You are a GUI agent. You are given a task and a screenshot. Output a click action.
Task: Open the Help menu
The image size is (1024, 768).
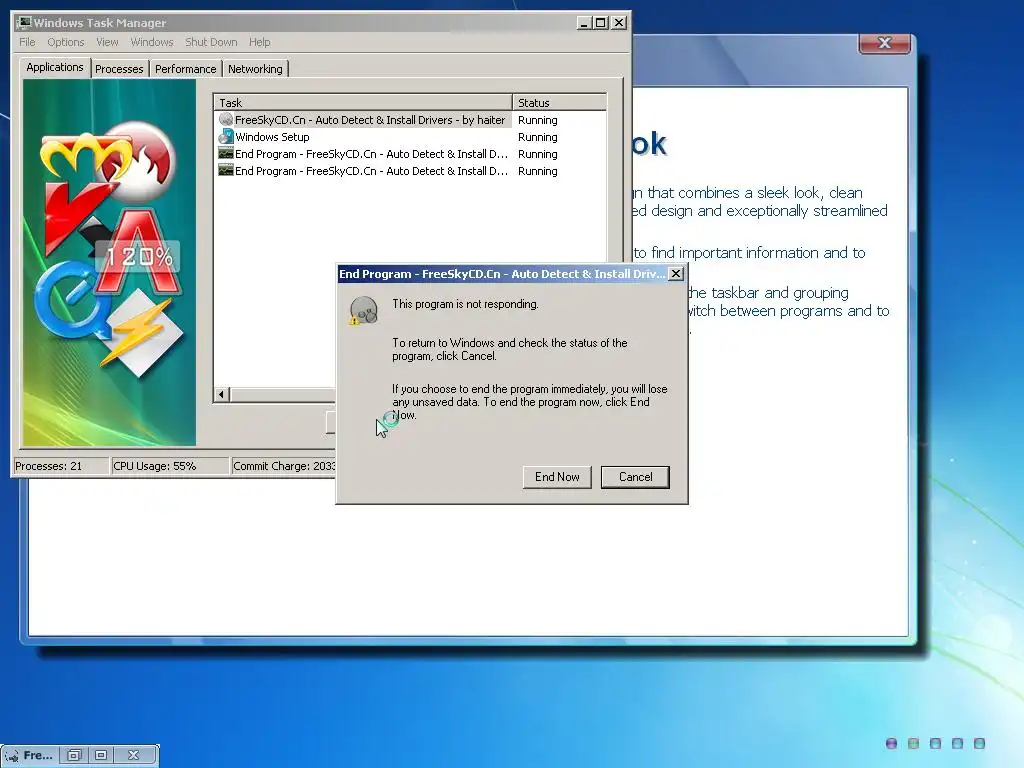[x=259, y=42]
